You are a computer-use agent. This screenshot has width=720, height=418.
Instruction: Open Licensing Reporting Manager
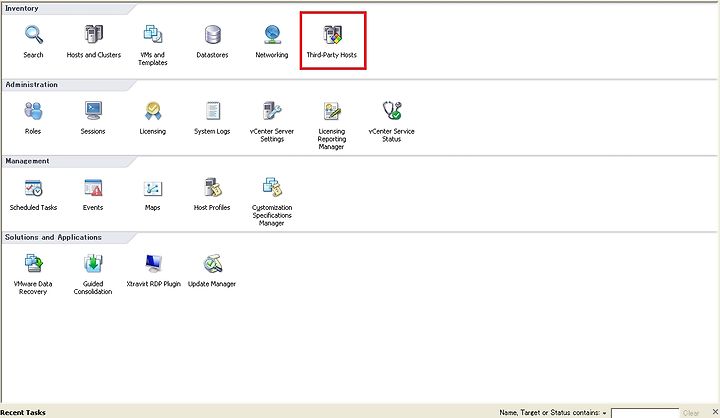point(332,111)
